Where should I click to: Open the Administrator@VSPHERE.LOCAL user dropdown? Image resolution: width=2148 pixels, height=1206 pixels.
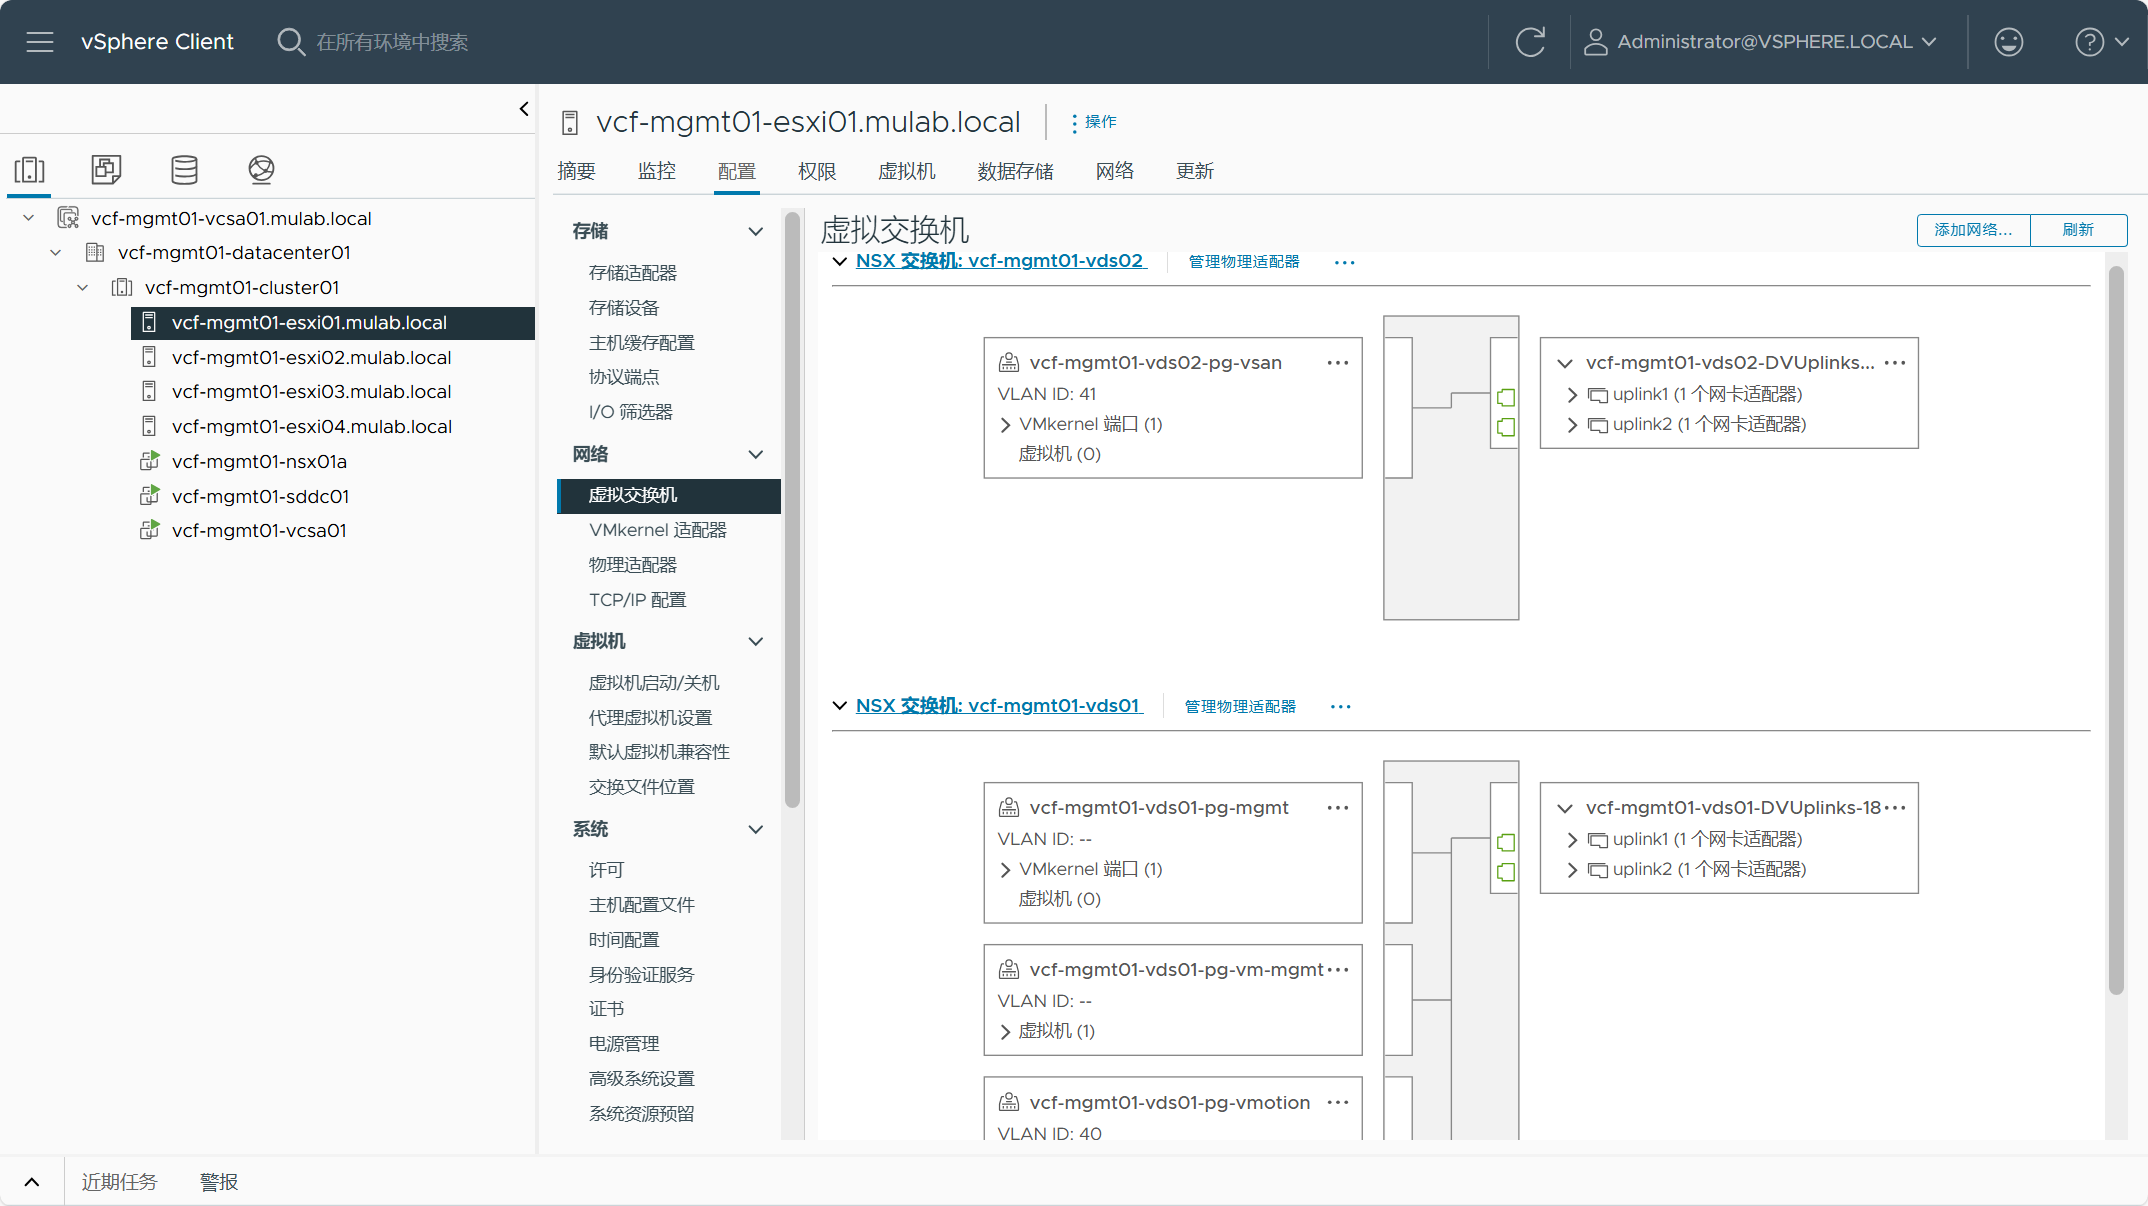point(1761,42)
